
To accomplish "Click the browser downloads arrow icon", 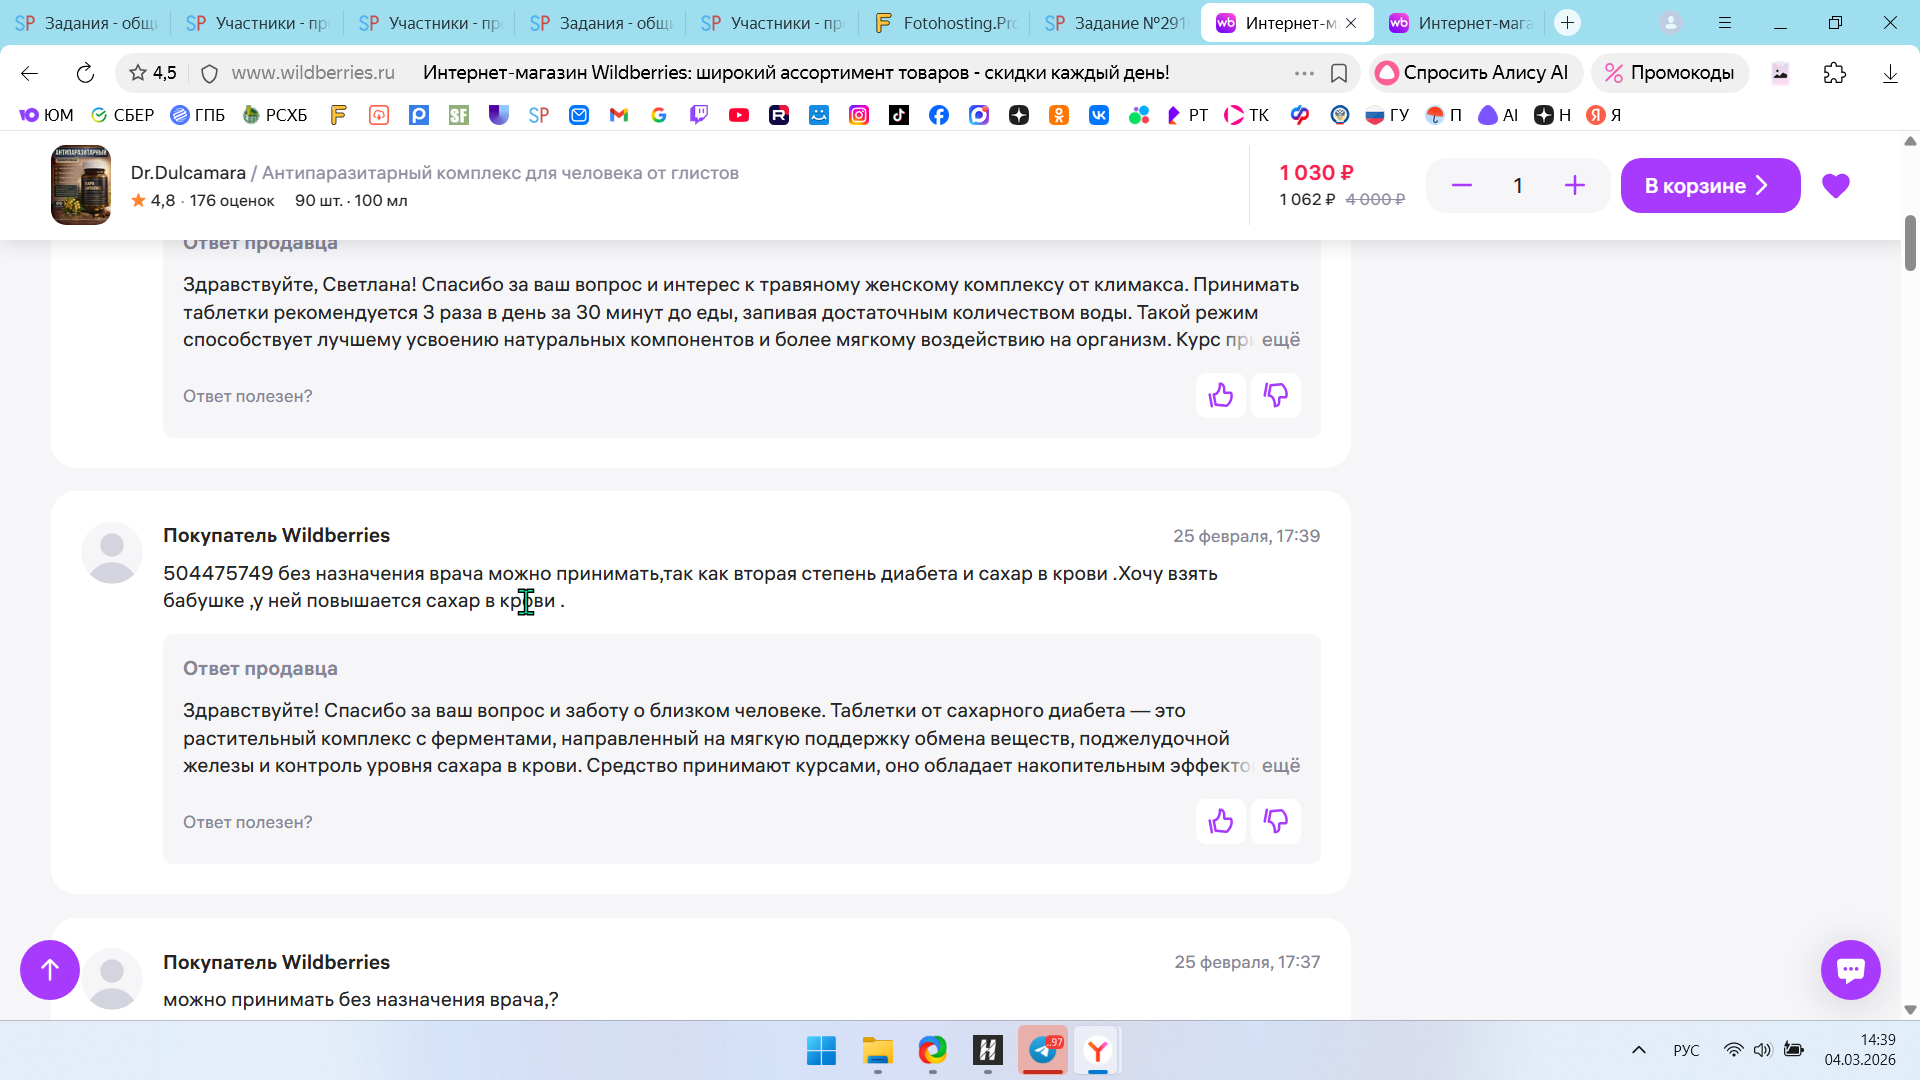I will [1889, 73].
